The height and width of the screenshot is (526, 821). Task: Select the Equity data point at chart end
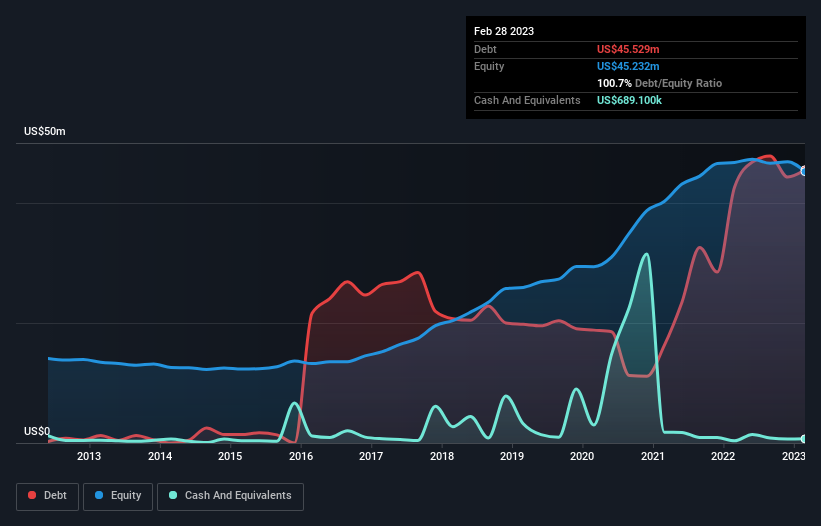coord(804,171)
